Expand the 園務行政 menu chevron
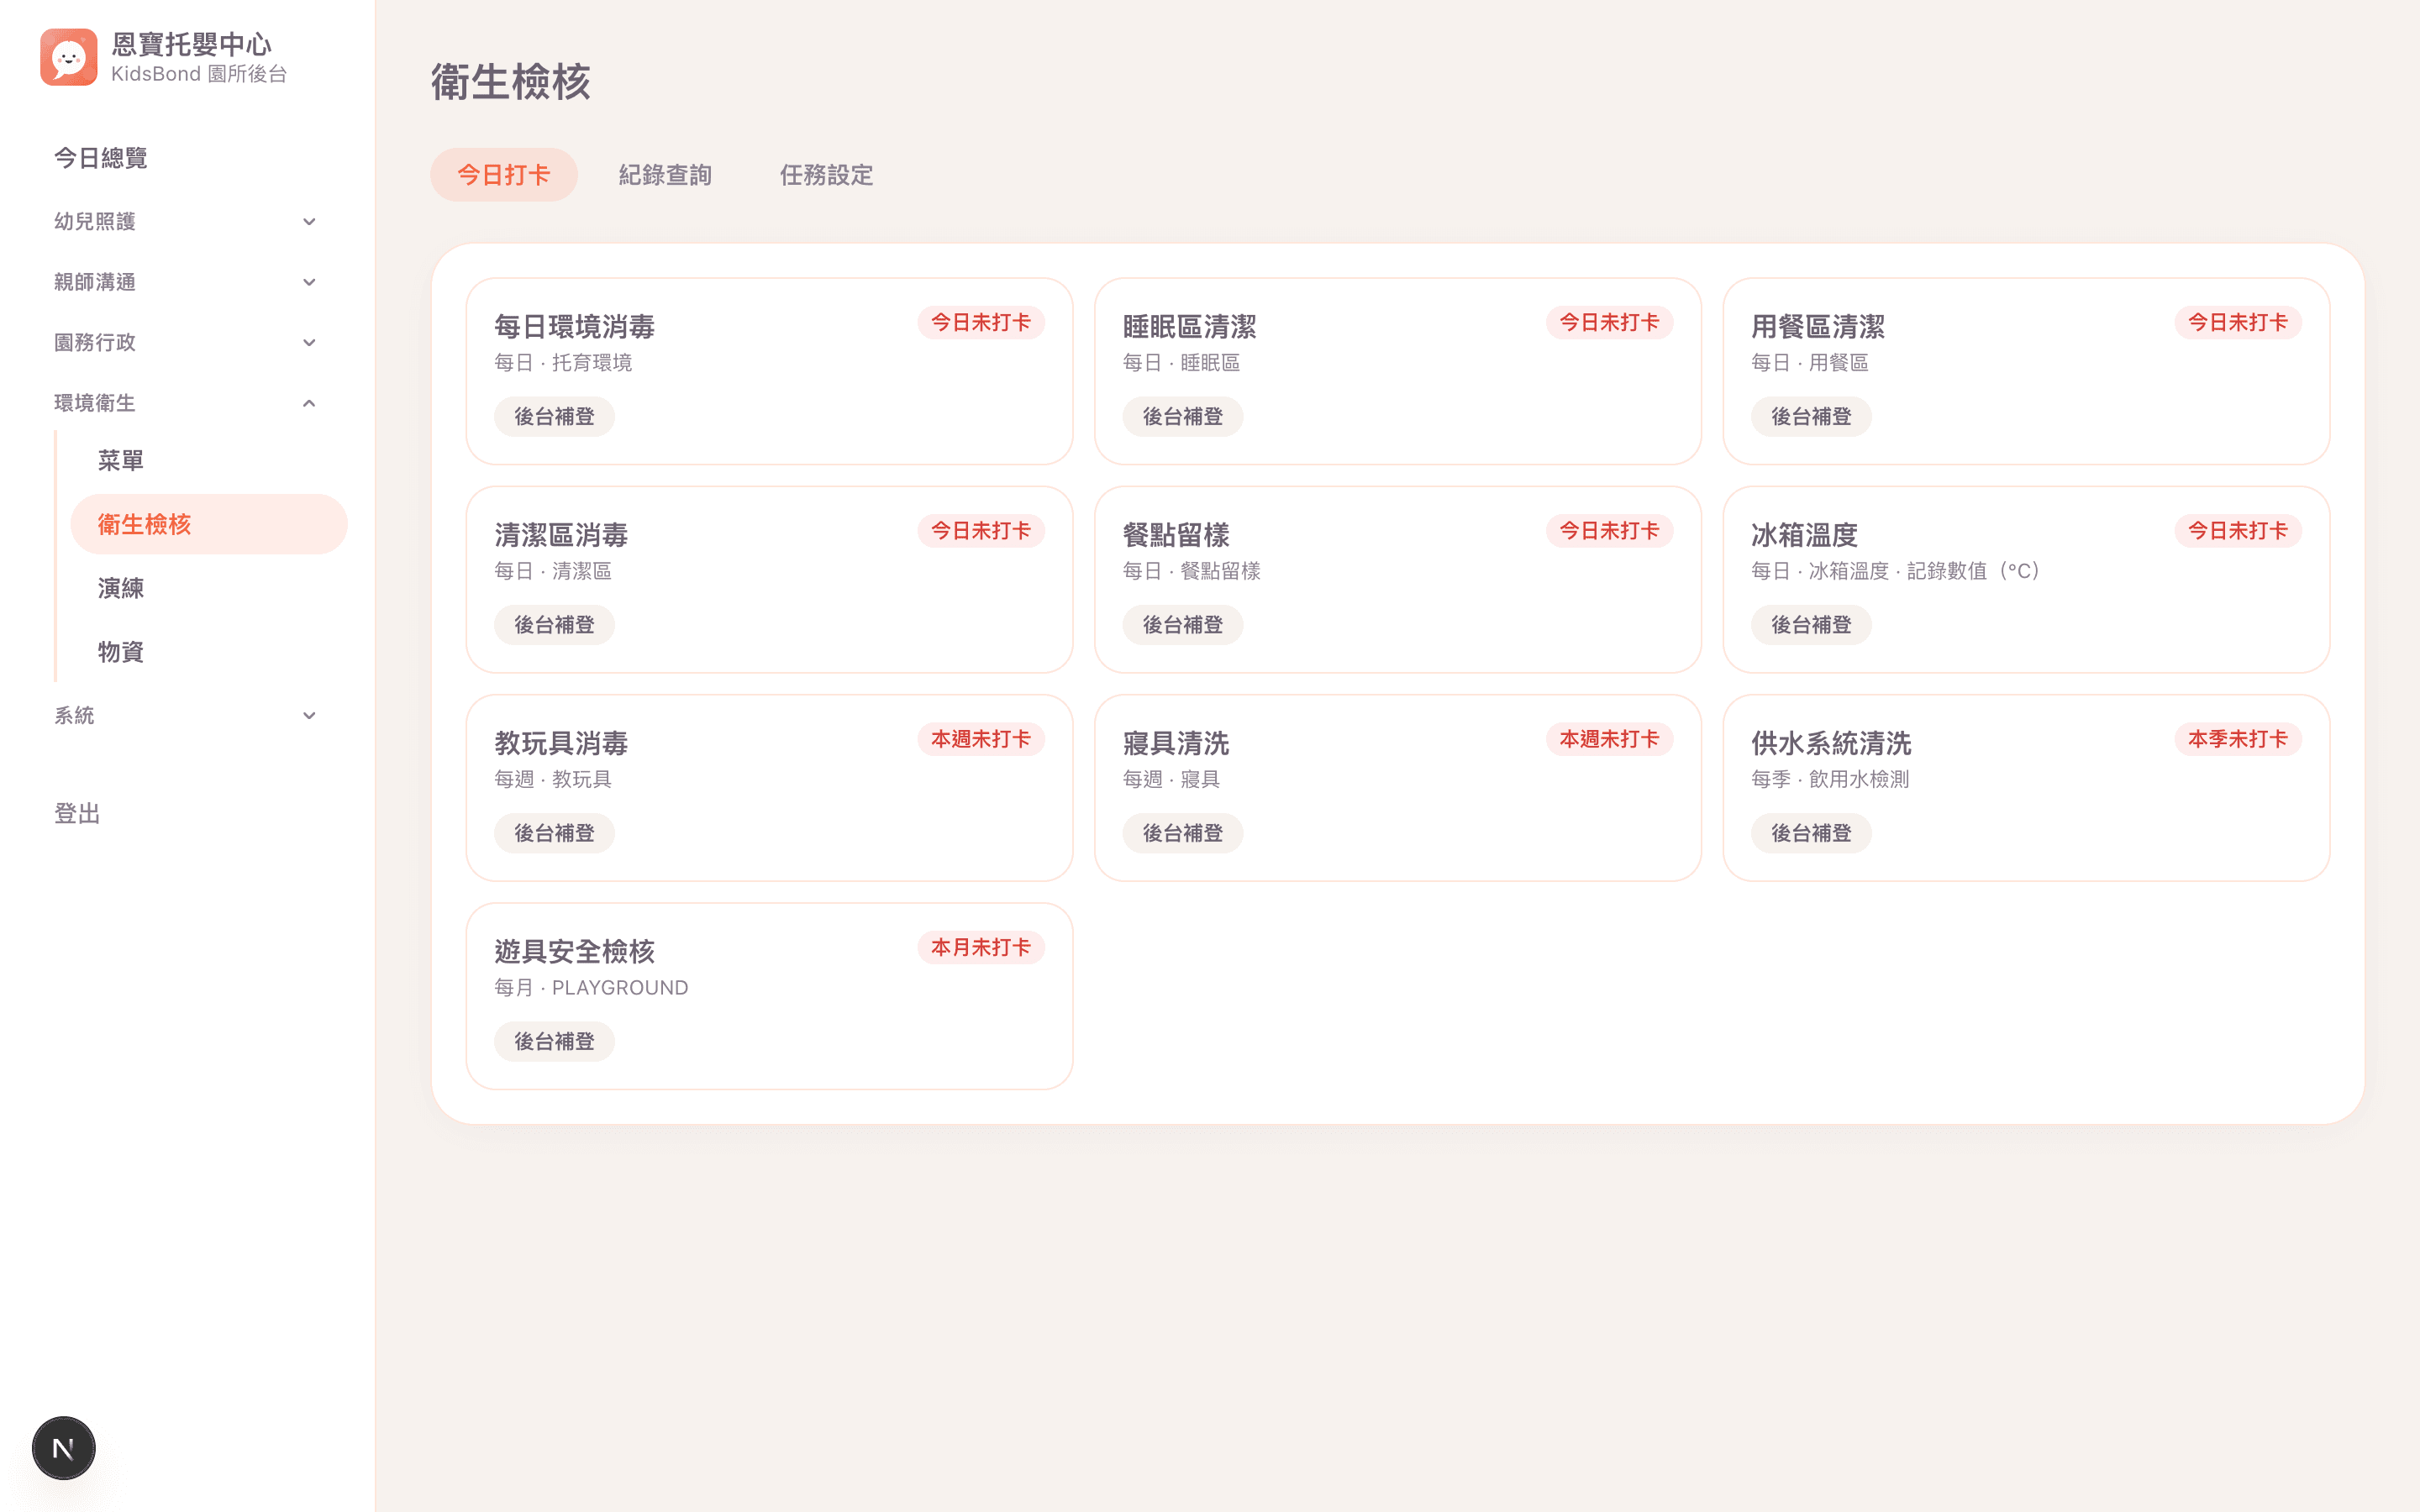Image resolution: width=2420 pixels, height=1512 pixels. (309, 343)
